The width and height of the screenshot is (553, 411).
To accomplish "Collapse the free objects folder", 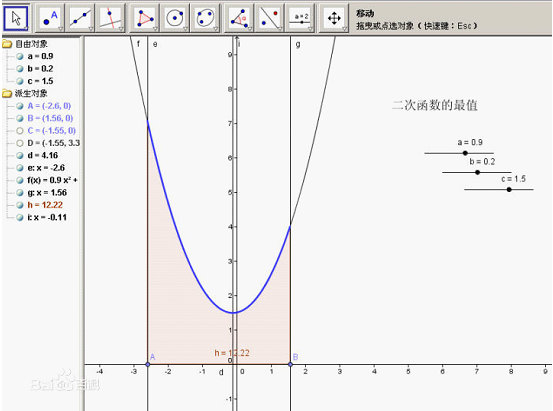I will [x=7, y=44].
